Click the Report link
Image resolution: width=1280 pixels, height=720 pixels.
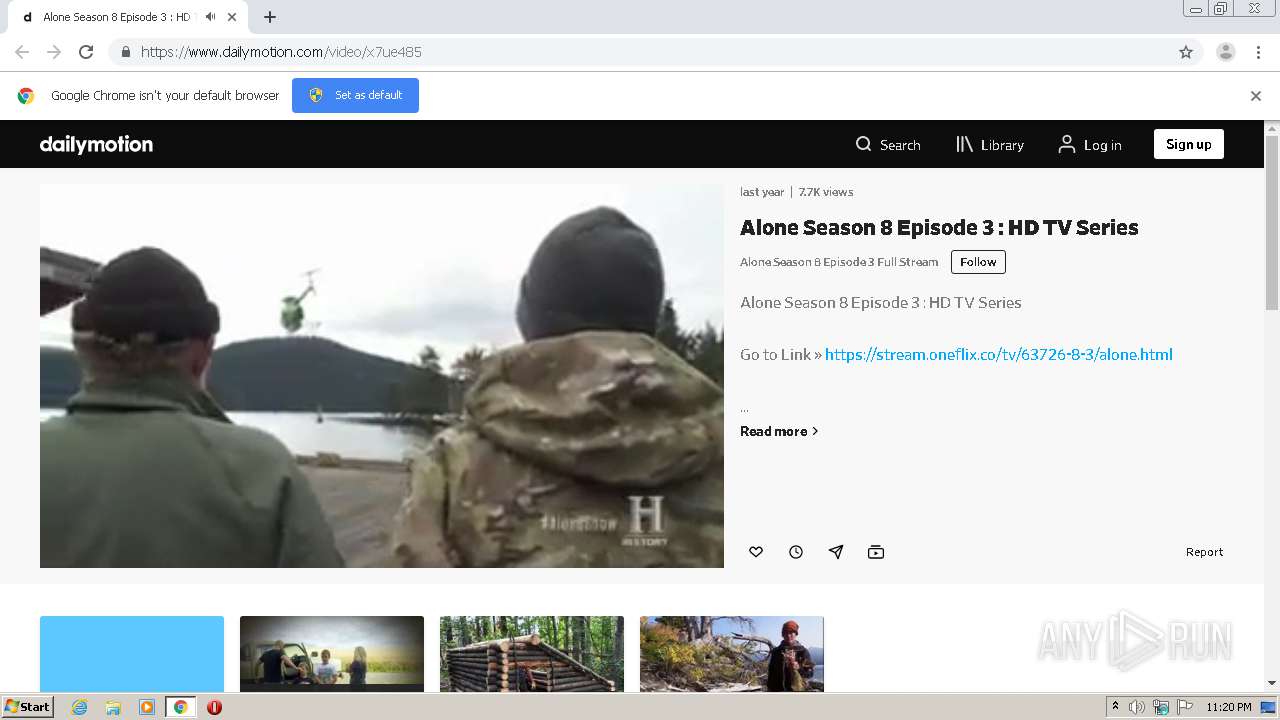click(x=1204, y=552)
